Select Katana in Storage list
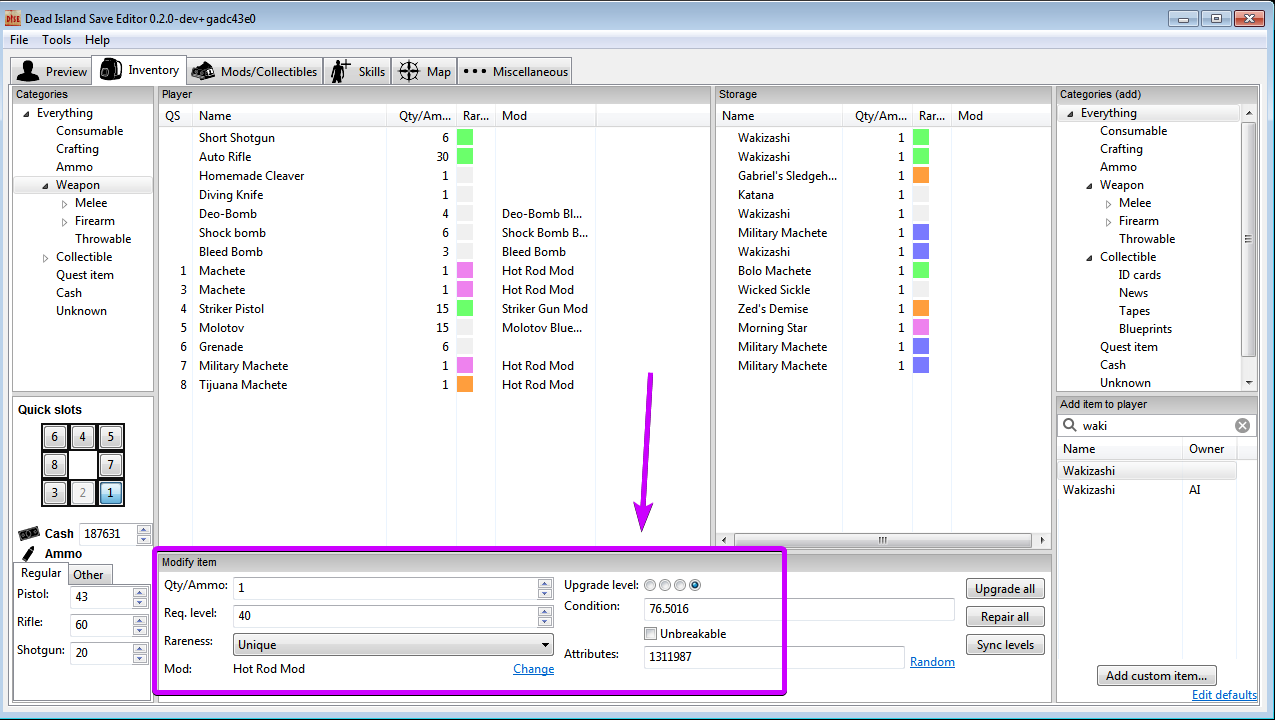Screen dimensions: 1275x720 (x=883, y=195)
